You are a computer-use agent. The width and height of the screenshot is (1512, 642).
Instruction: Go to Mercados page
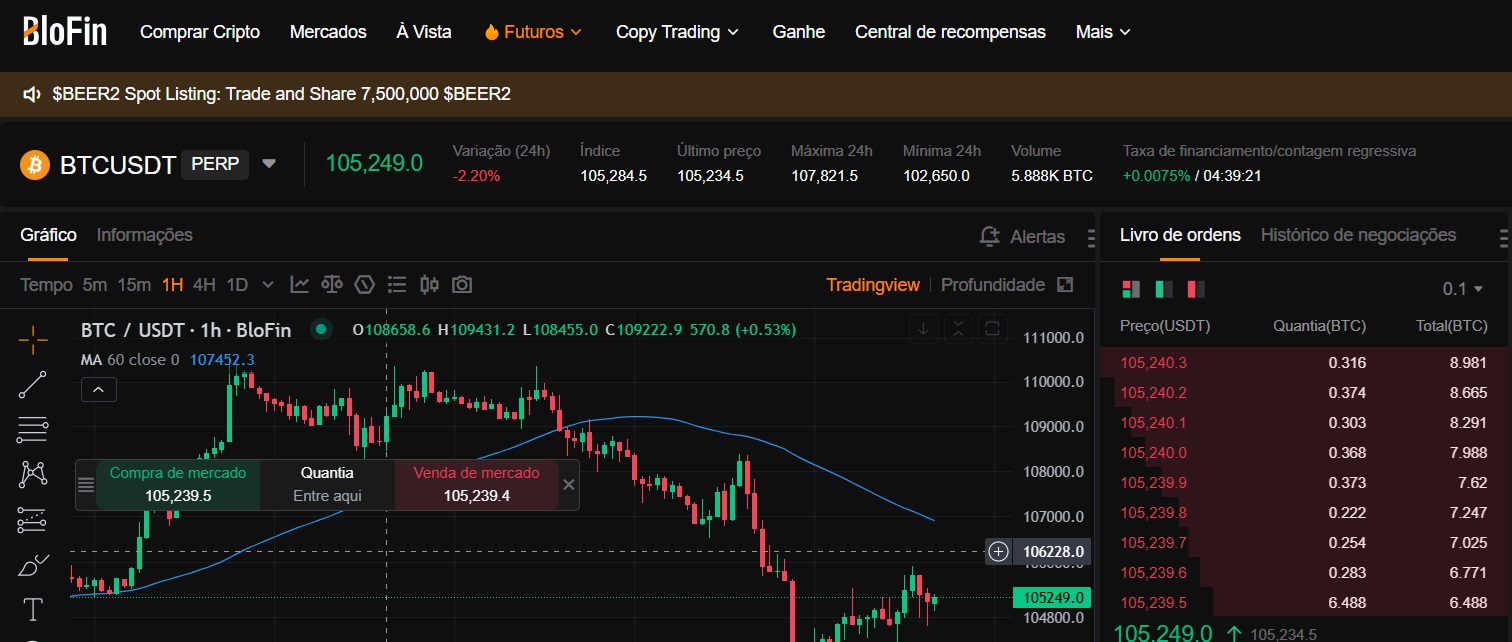328,32
